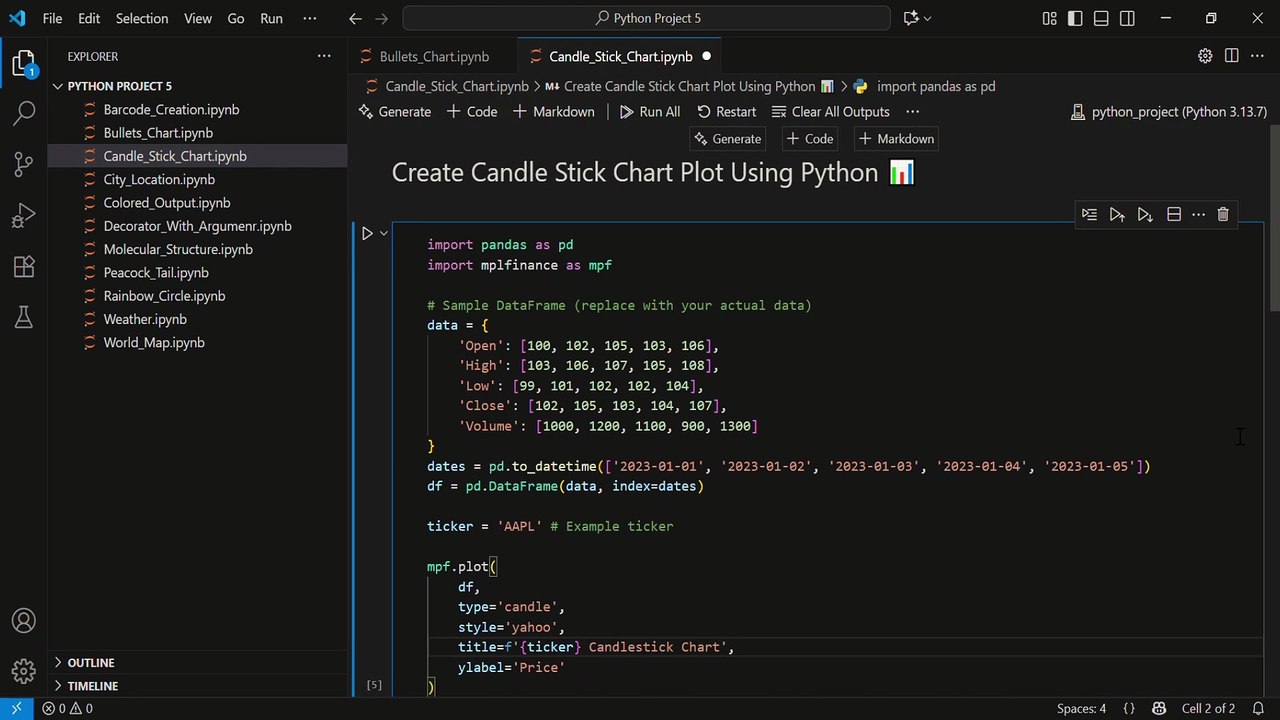Open the Testing flask view

click(24, 318)
